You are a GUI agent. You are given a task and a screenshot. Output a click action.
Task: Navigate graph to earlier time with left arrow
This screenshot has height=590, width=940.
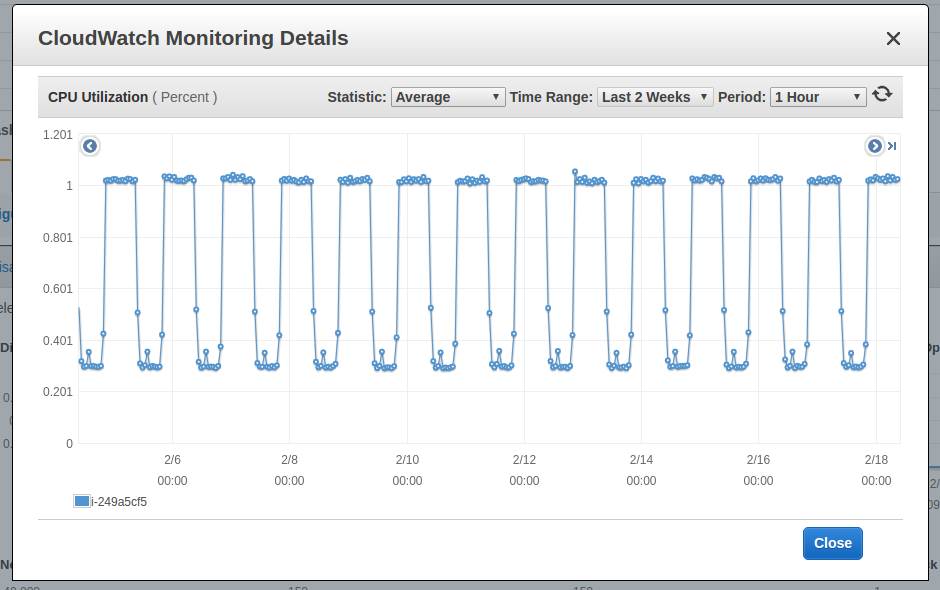point(90,146)
